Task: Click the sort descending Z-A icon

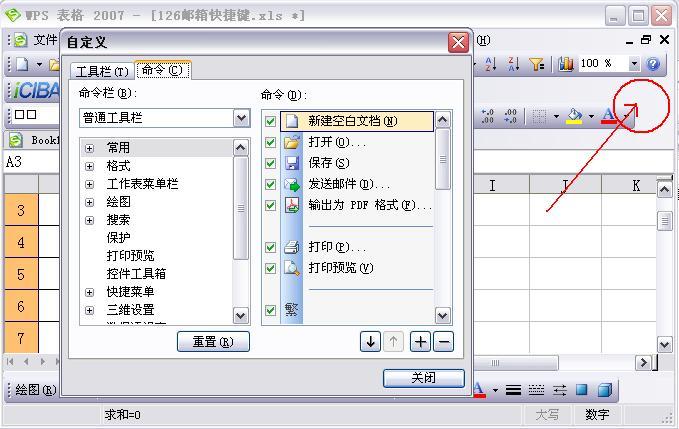Action: (513, 64)
